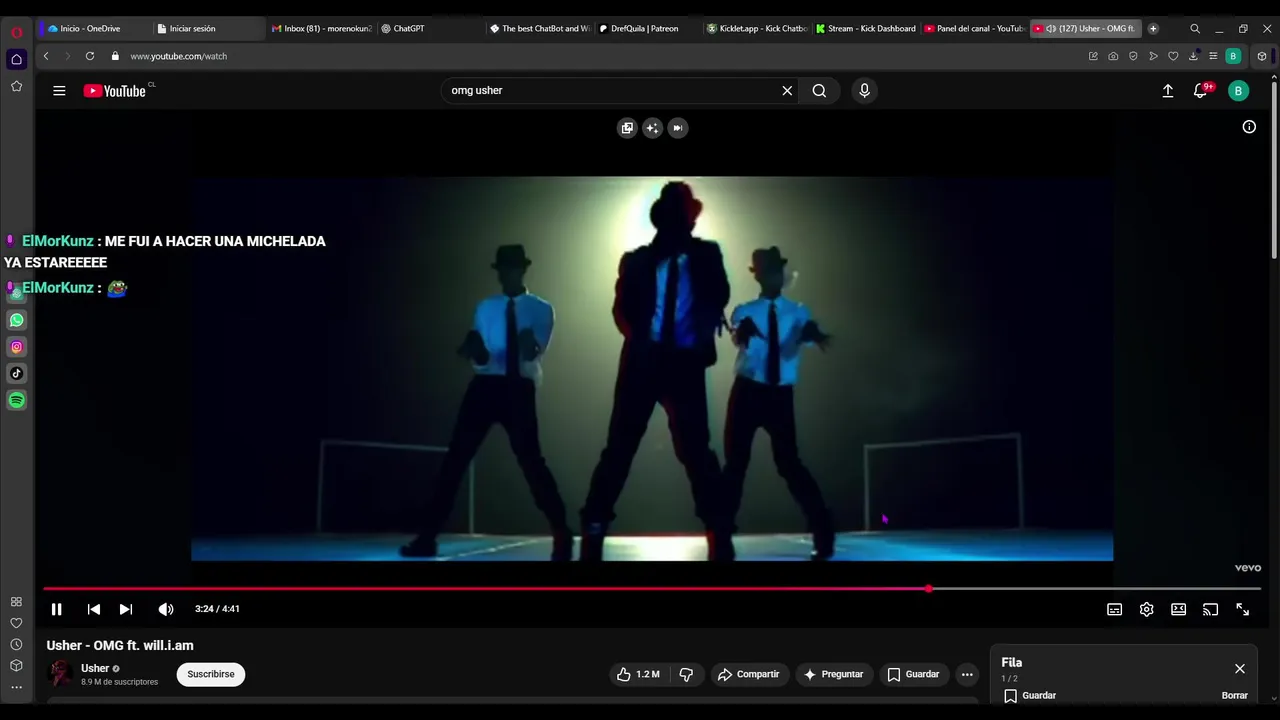Enter fullscreen mode in the player

coord(1243,609)
